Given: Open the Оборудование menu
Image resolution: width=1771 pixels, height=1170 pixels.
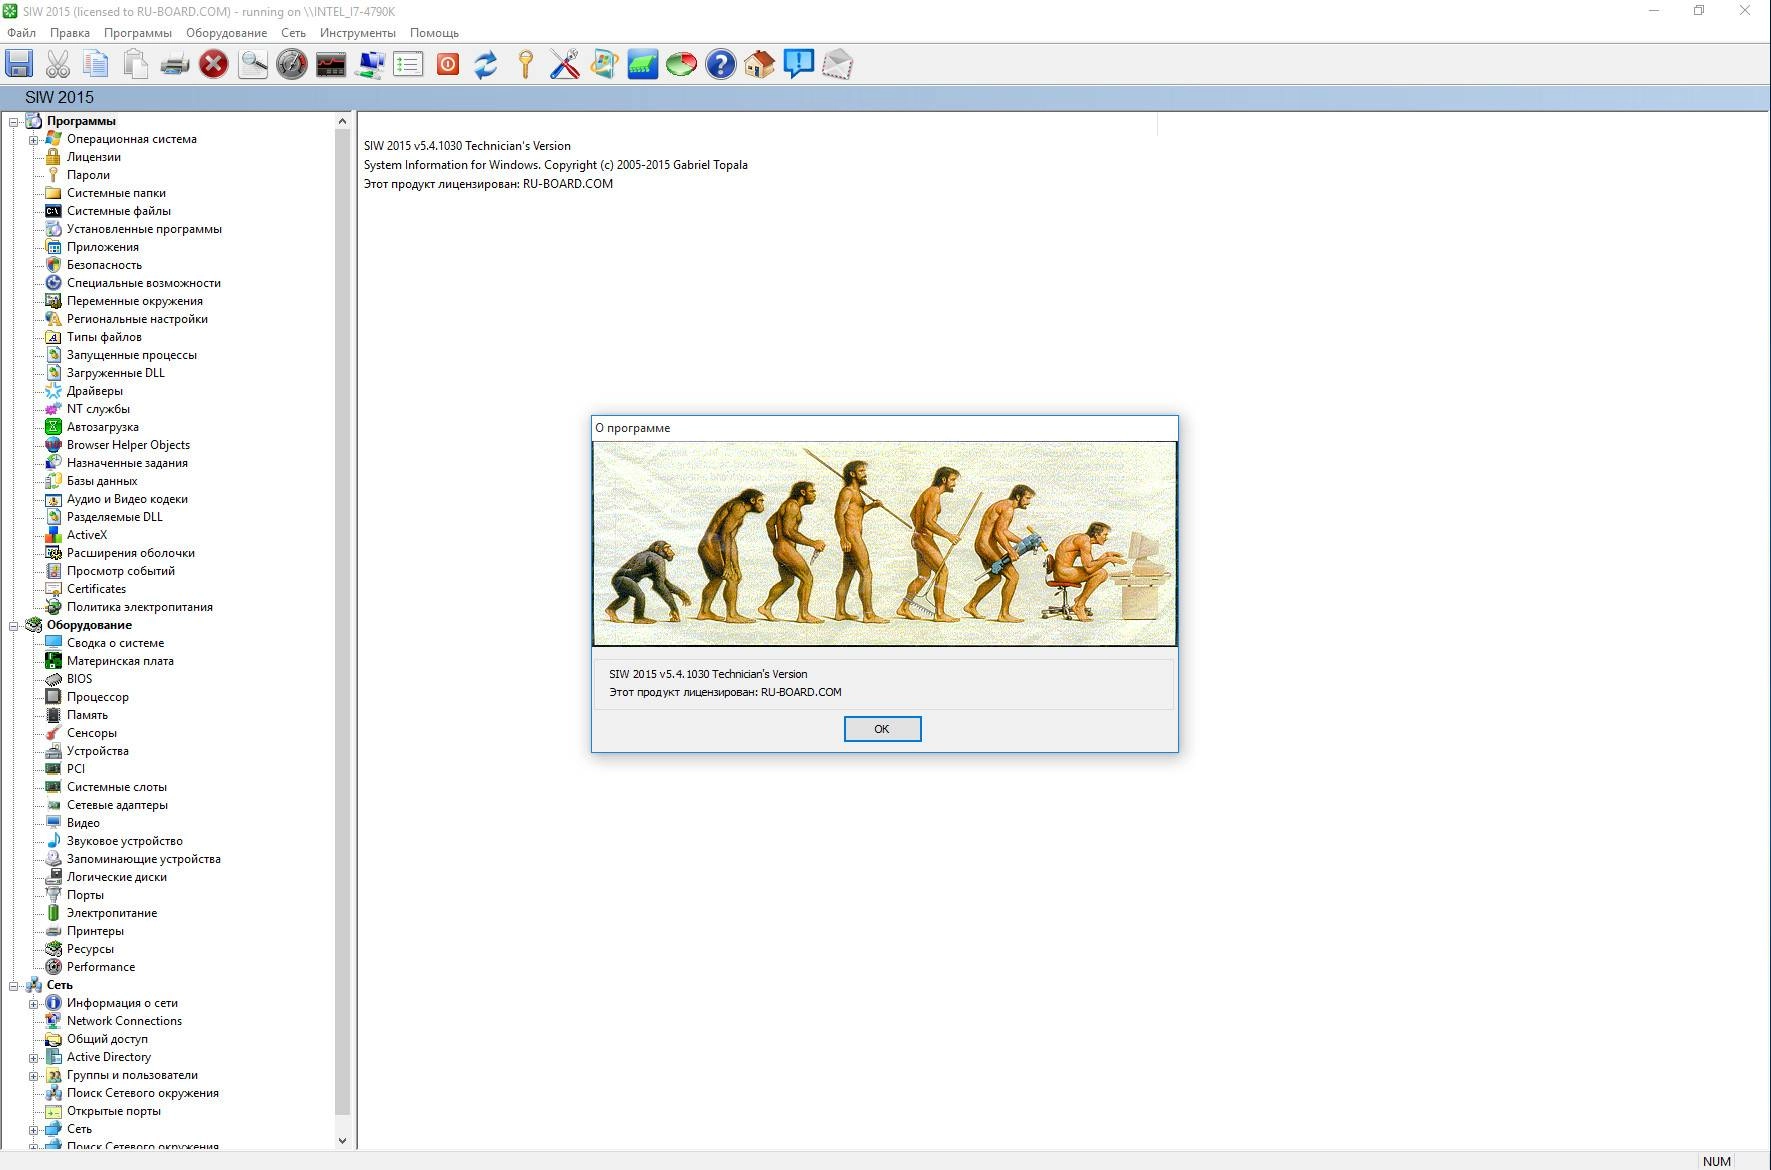Looking at the screenshot, I should [227, 33].
